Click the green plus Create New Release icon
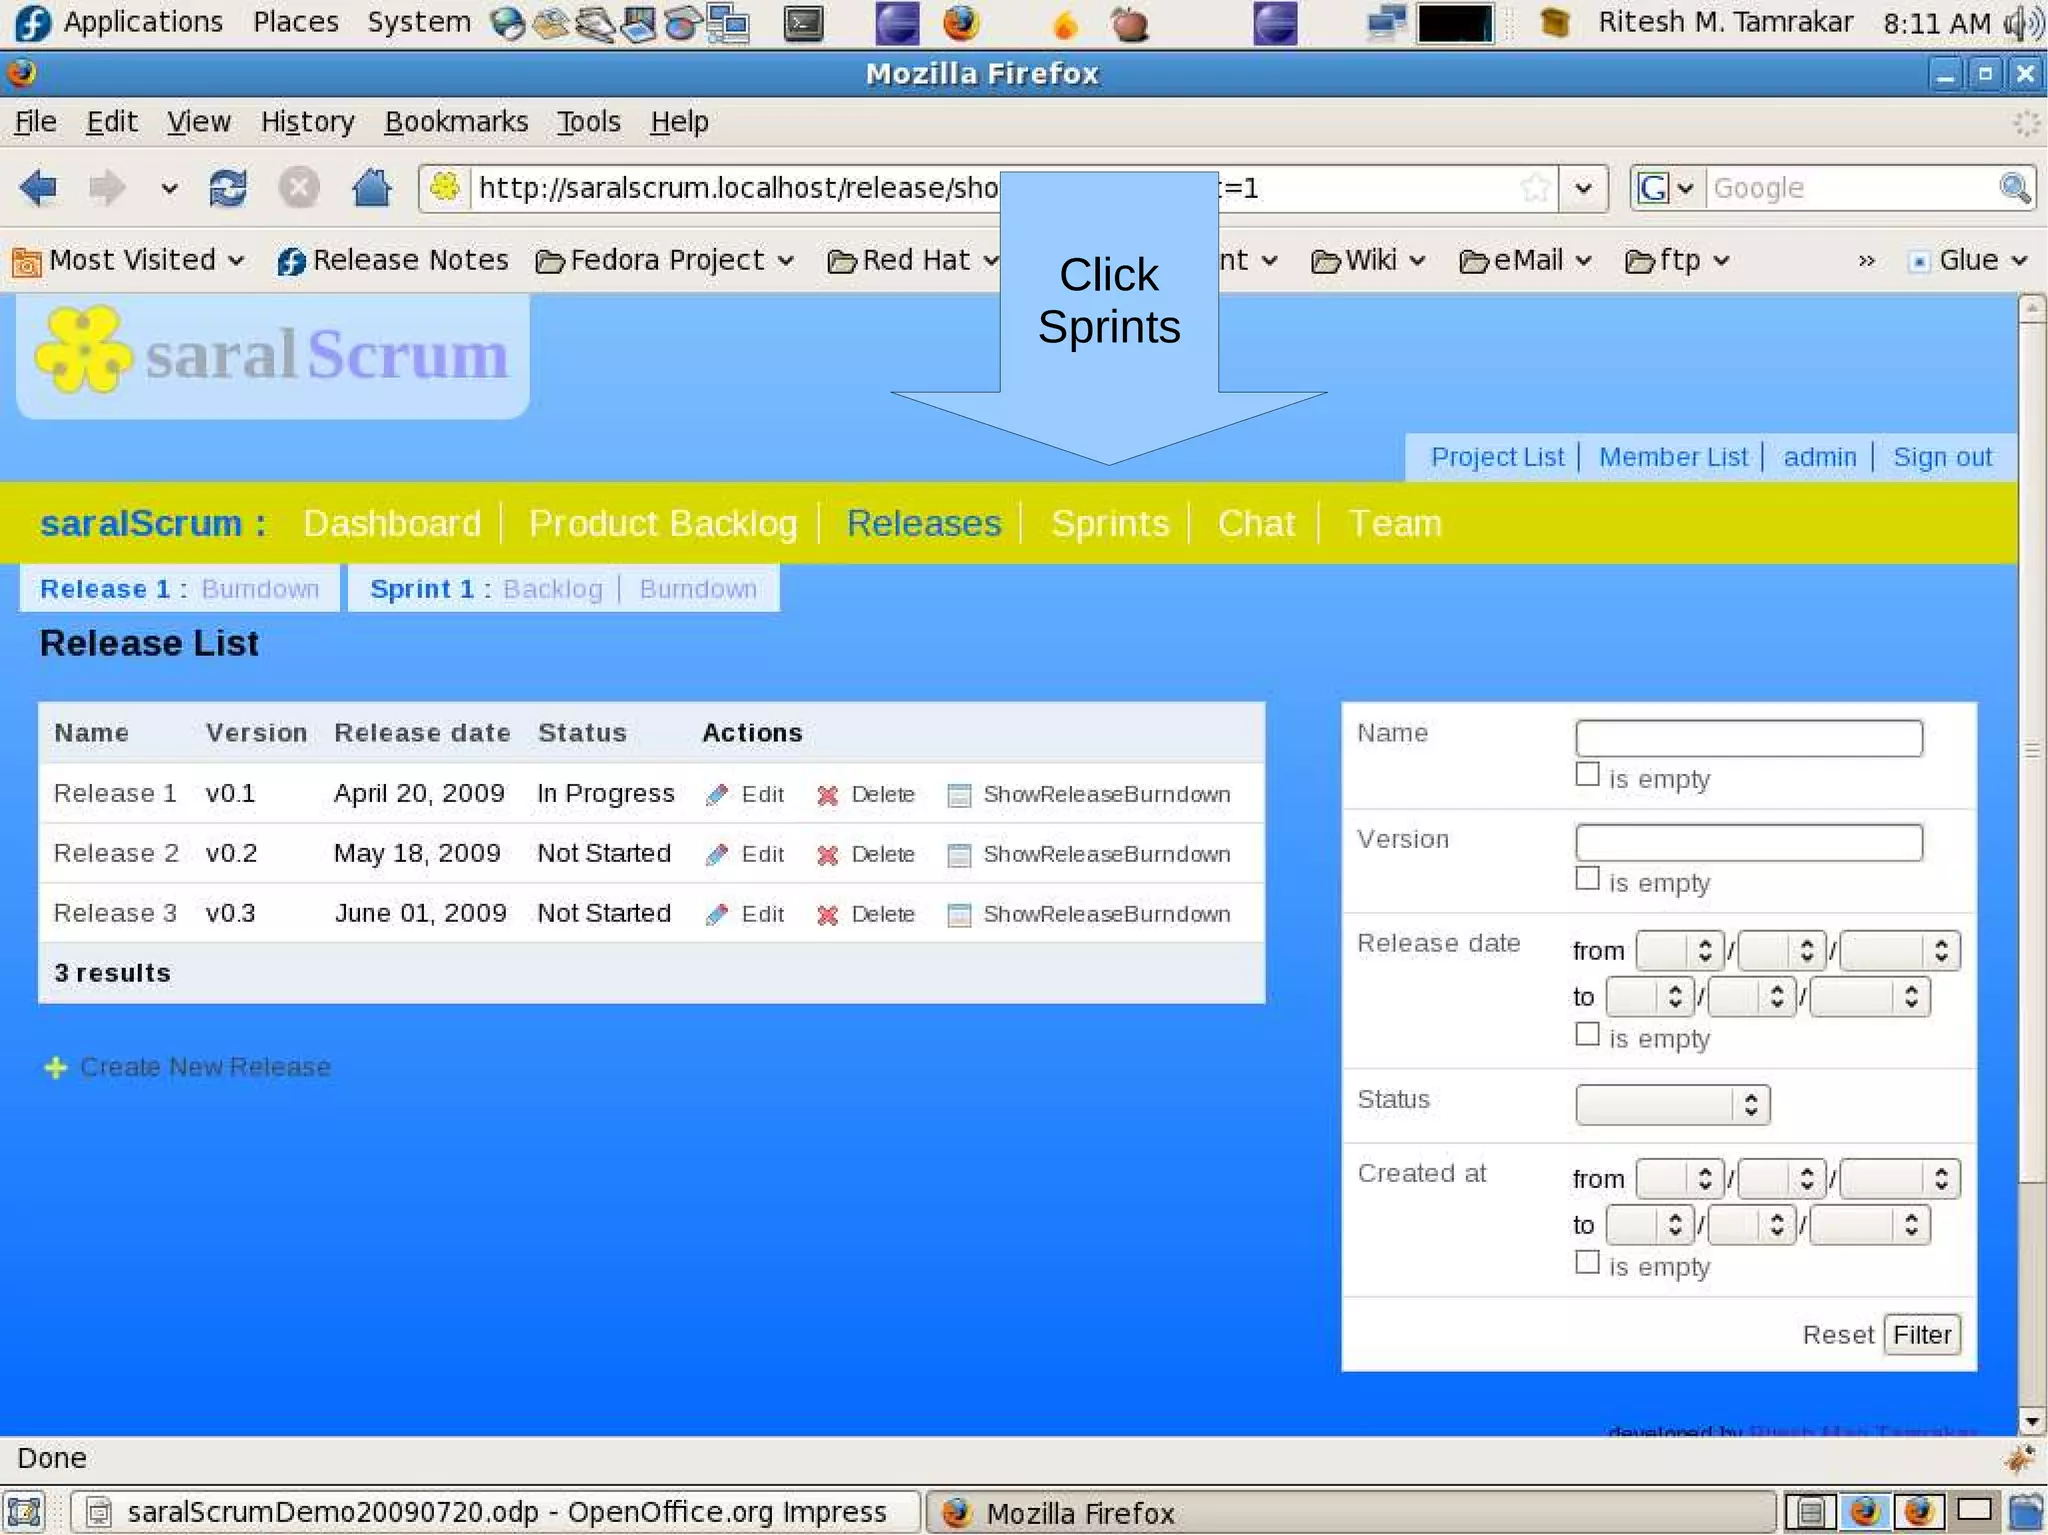The height and width of the screenshot is (1535, 2048). (56, 1068)
